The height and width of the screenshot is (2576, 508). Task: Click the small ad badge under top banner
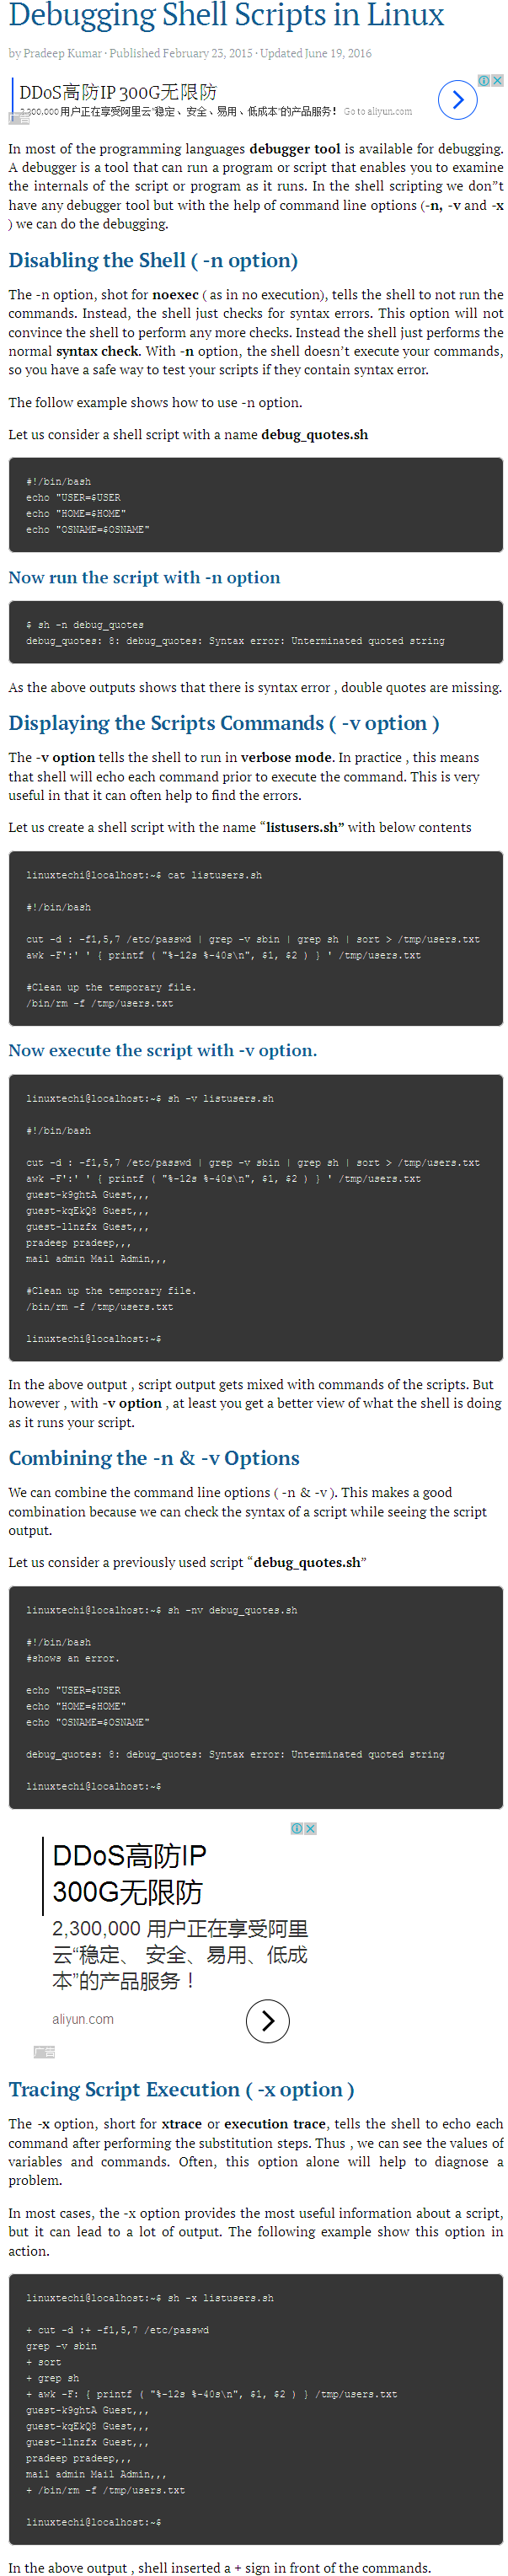coord(18,118)
